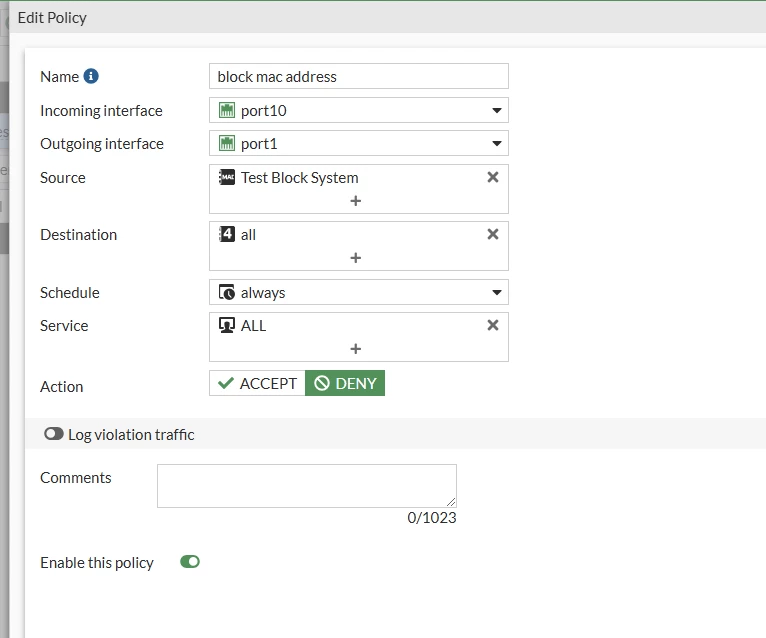Click the Destination label
Image resolution: width=766 pixels, height=638 pixels.
coord(79,235)
